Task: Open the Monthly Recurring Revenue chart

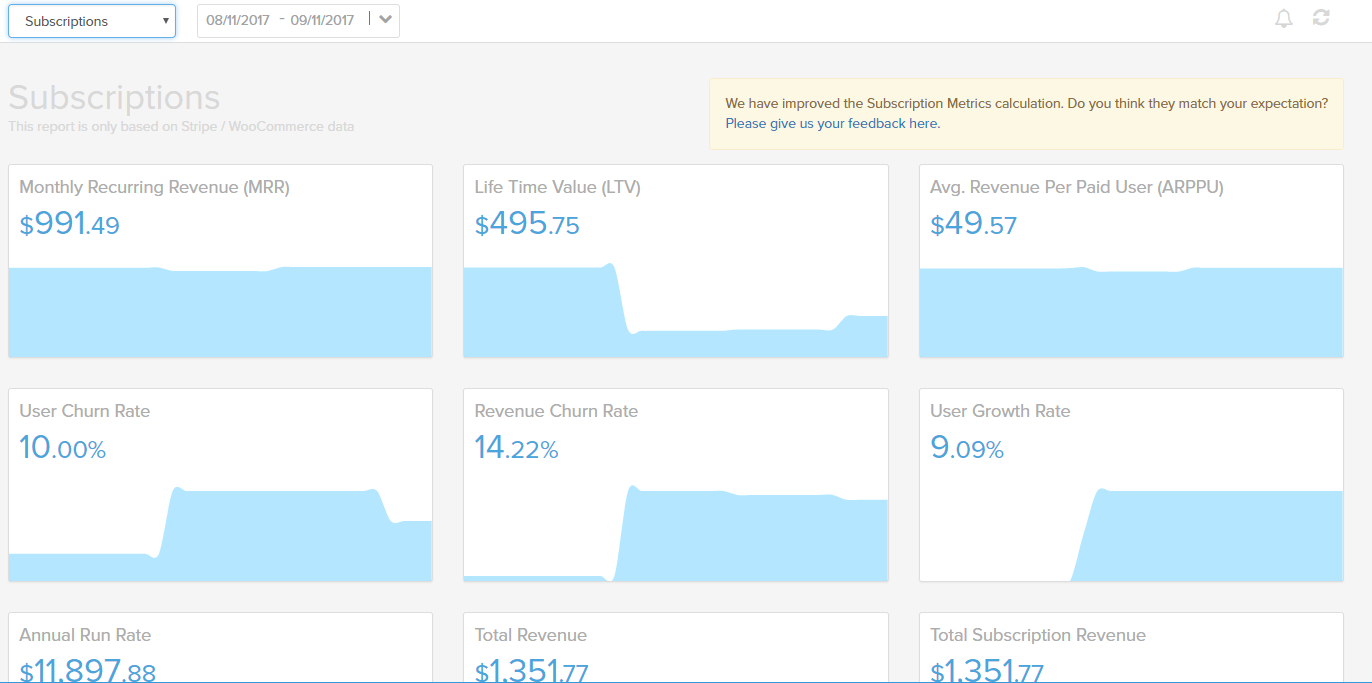Action: pos(220,311)
